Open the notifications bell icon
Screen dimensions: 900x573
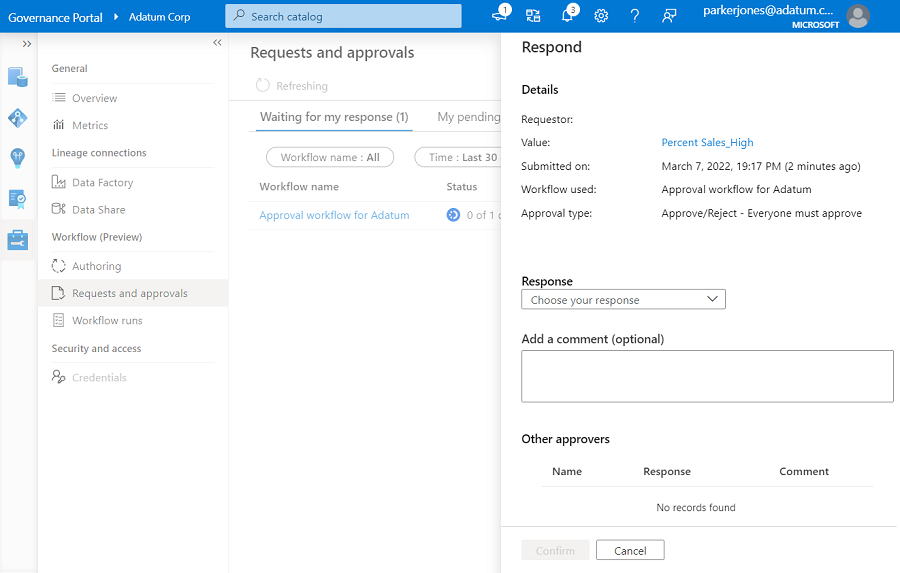point(568,16)
